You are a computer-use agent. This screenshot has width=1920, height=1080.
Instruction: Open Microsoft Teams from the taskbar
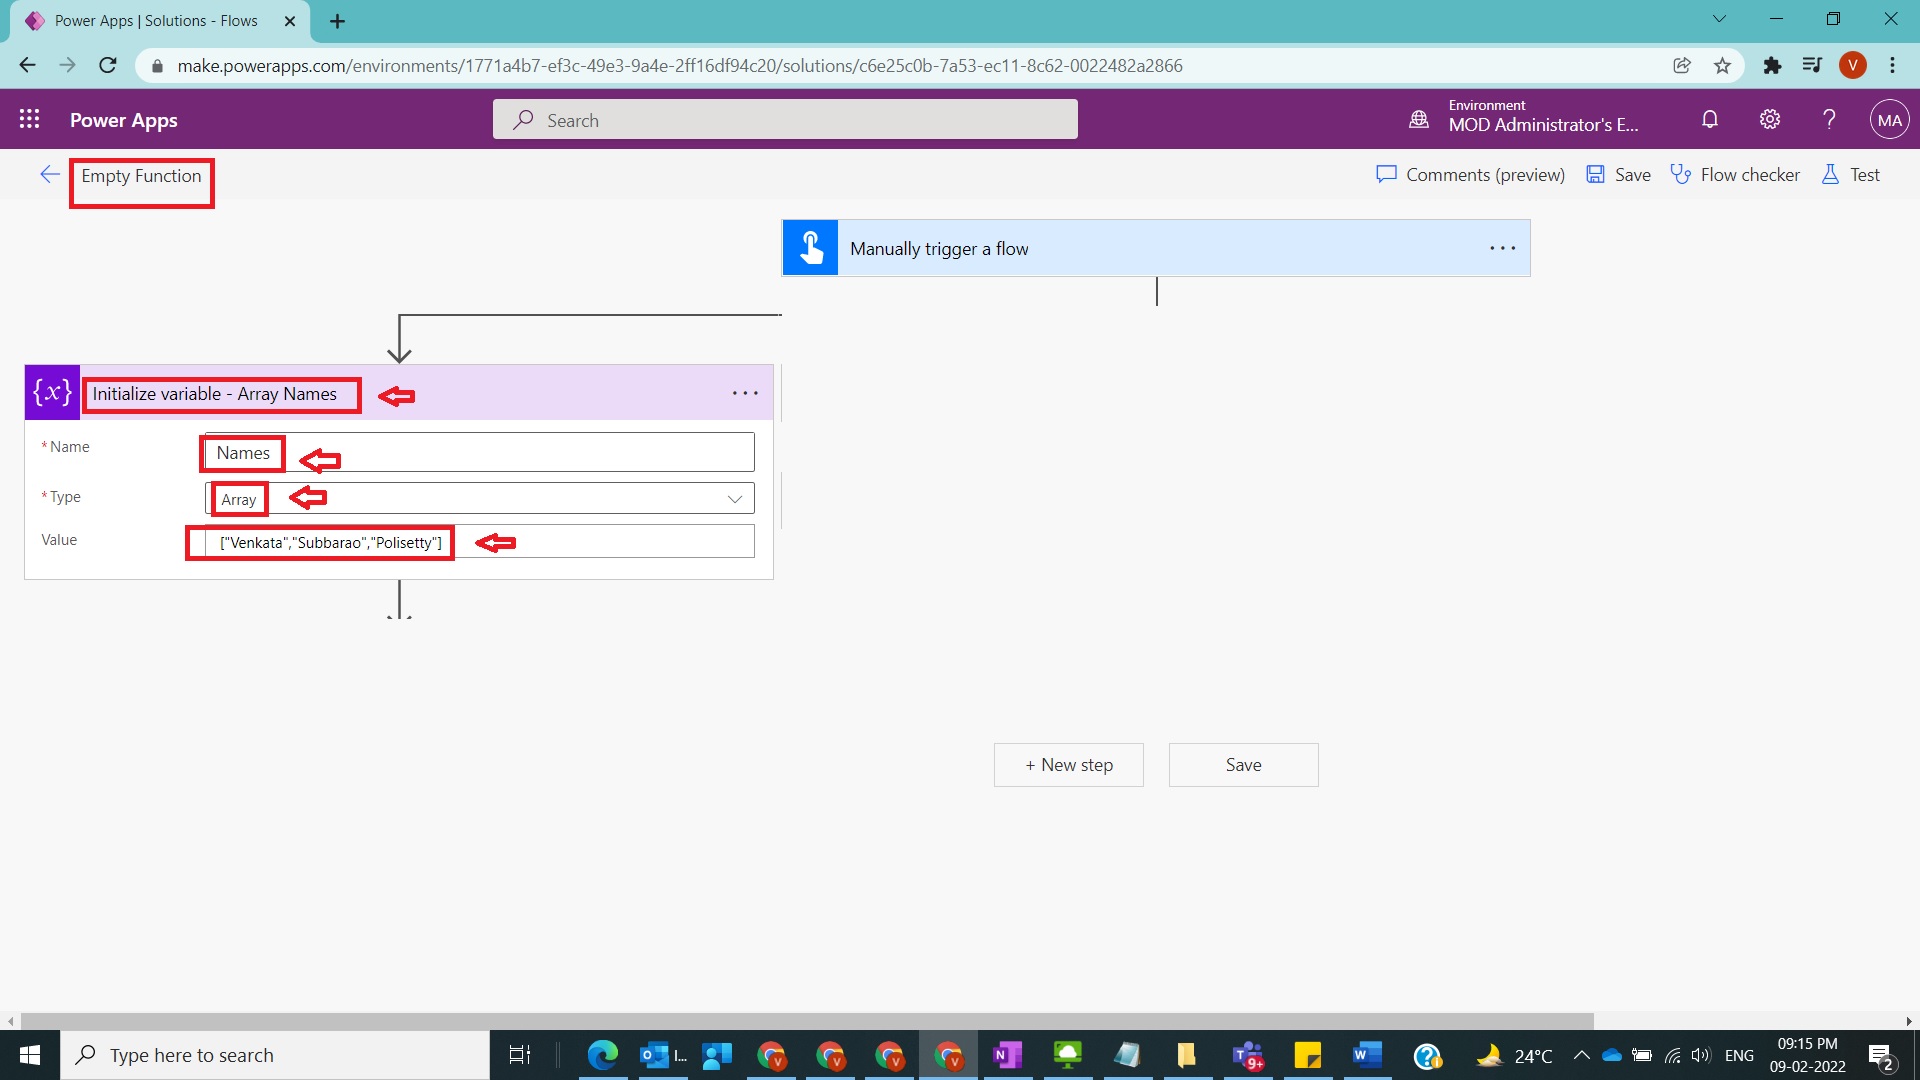tap(1247, 1055)
